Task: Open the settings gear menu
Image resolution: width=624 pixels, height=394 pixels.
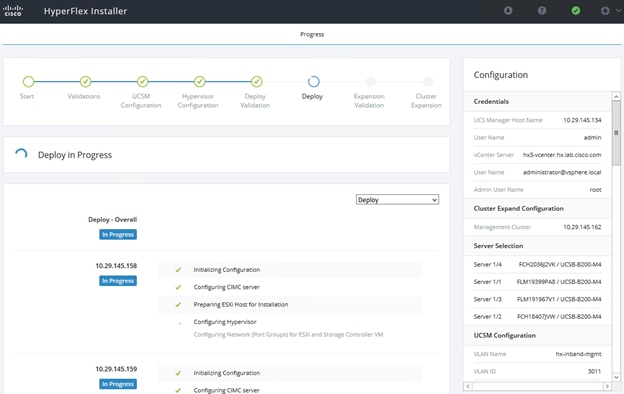Action: click(605, 11)
